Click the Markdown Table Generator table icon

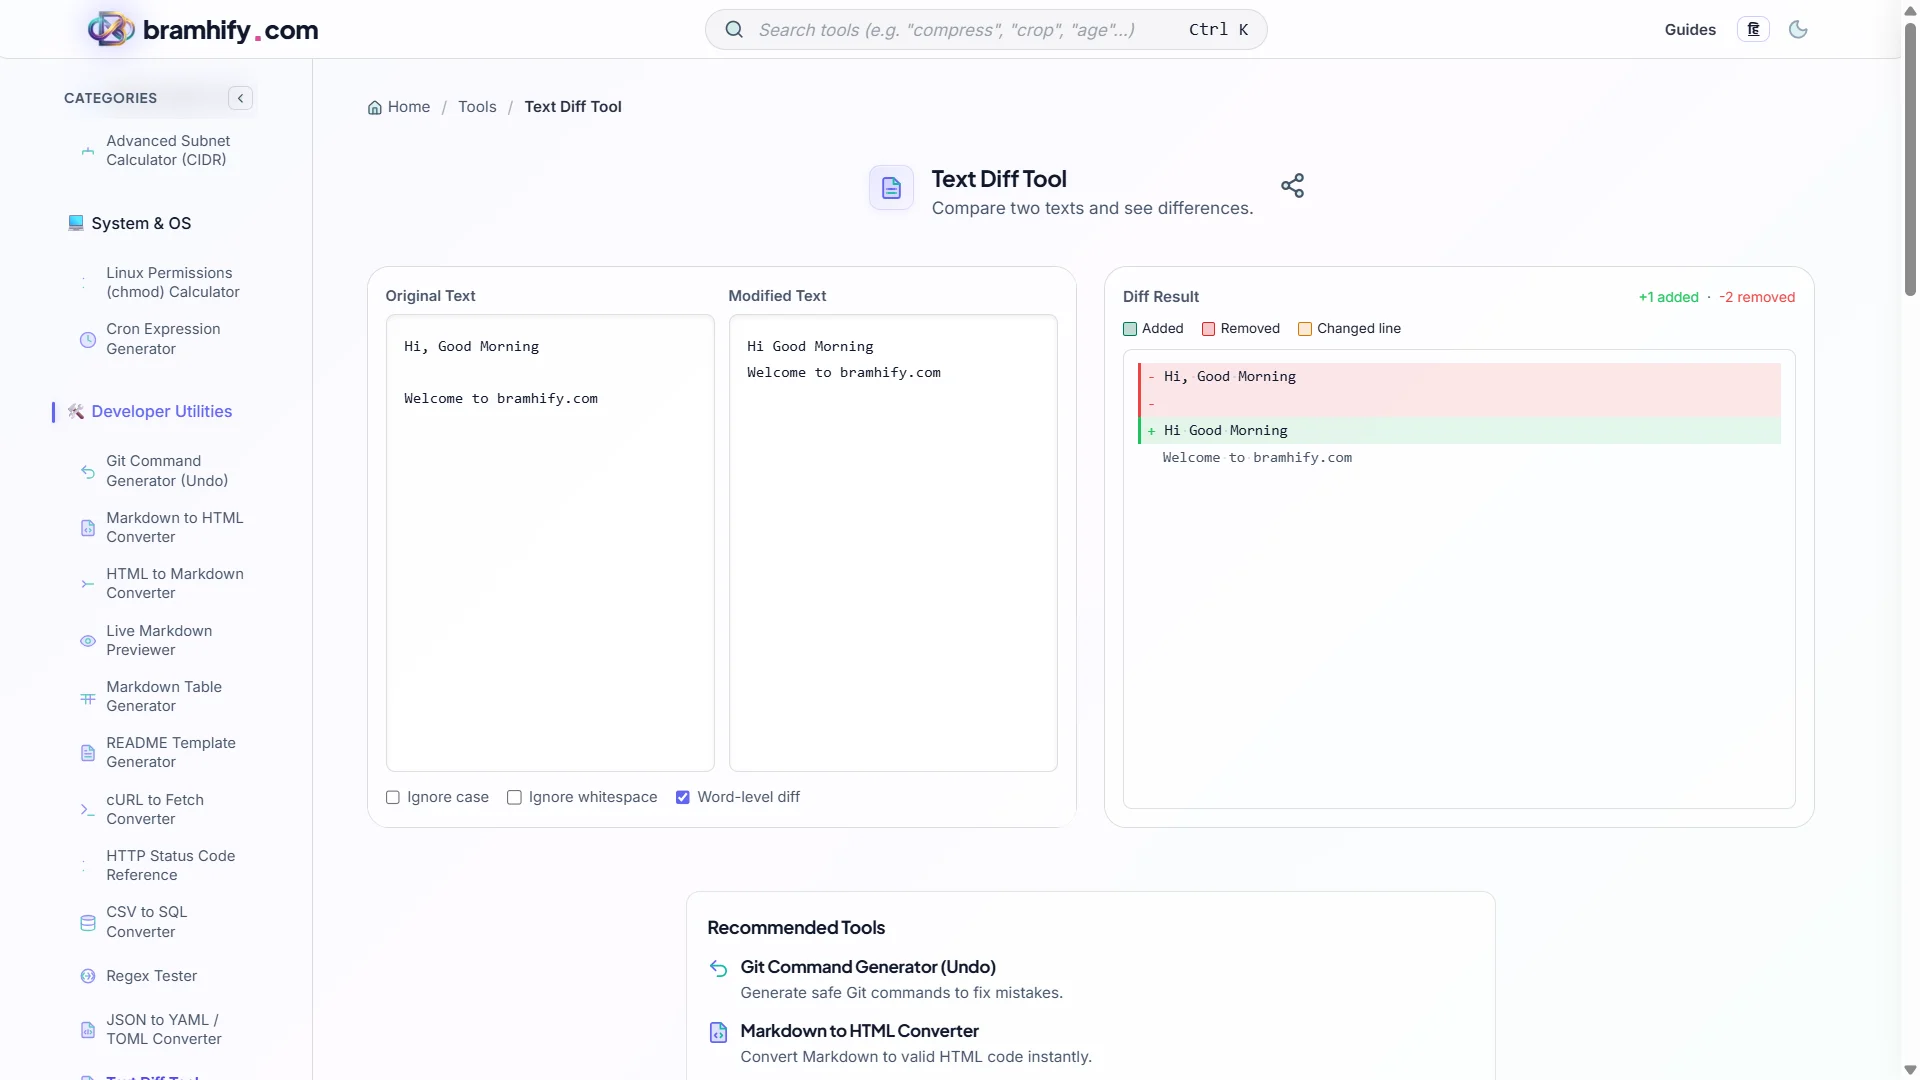click(88, 697)
